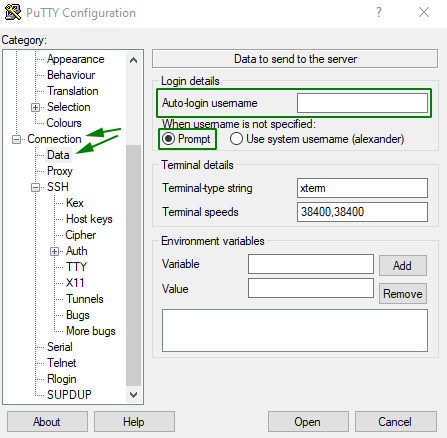Expand the Auth tree node

click(54, 251)
